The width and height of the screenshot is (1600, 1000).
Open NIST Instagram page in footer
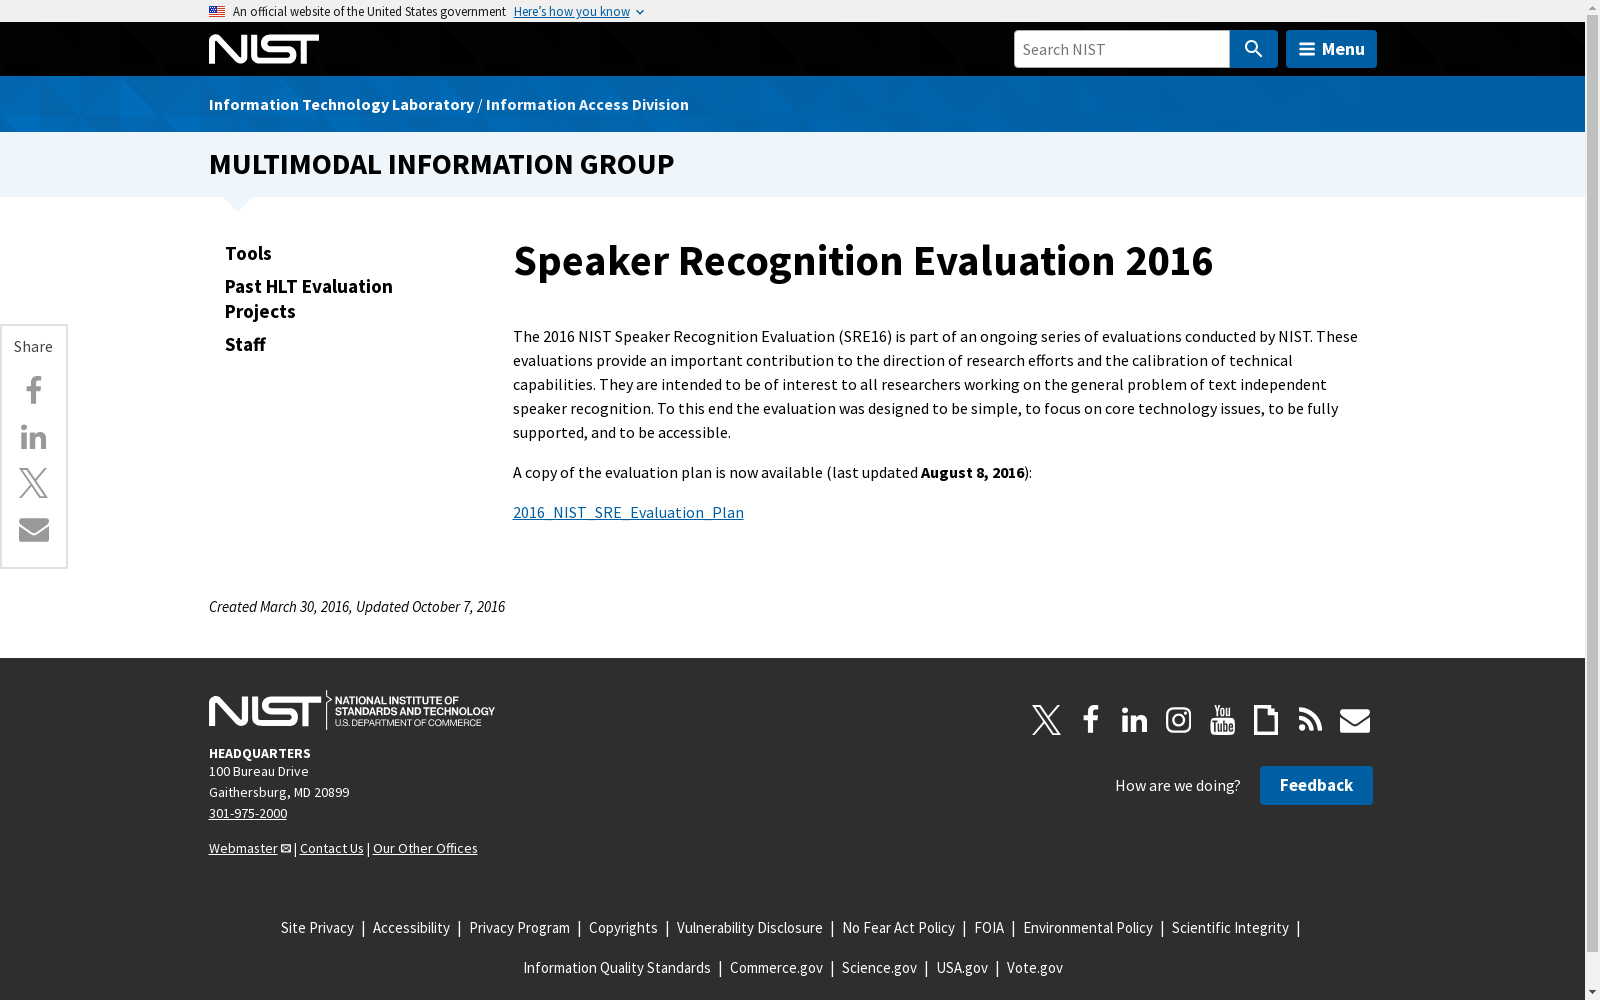point(1178,720)
